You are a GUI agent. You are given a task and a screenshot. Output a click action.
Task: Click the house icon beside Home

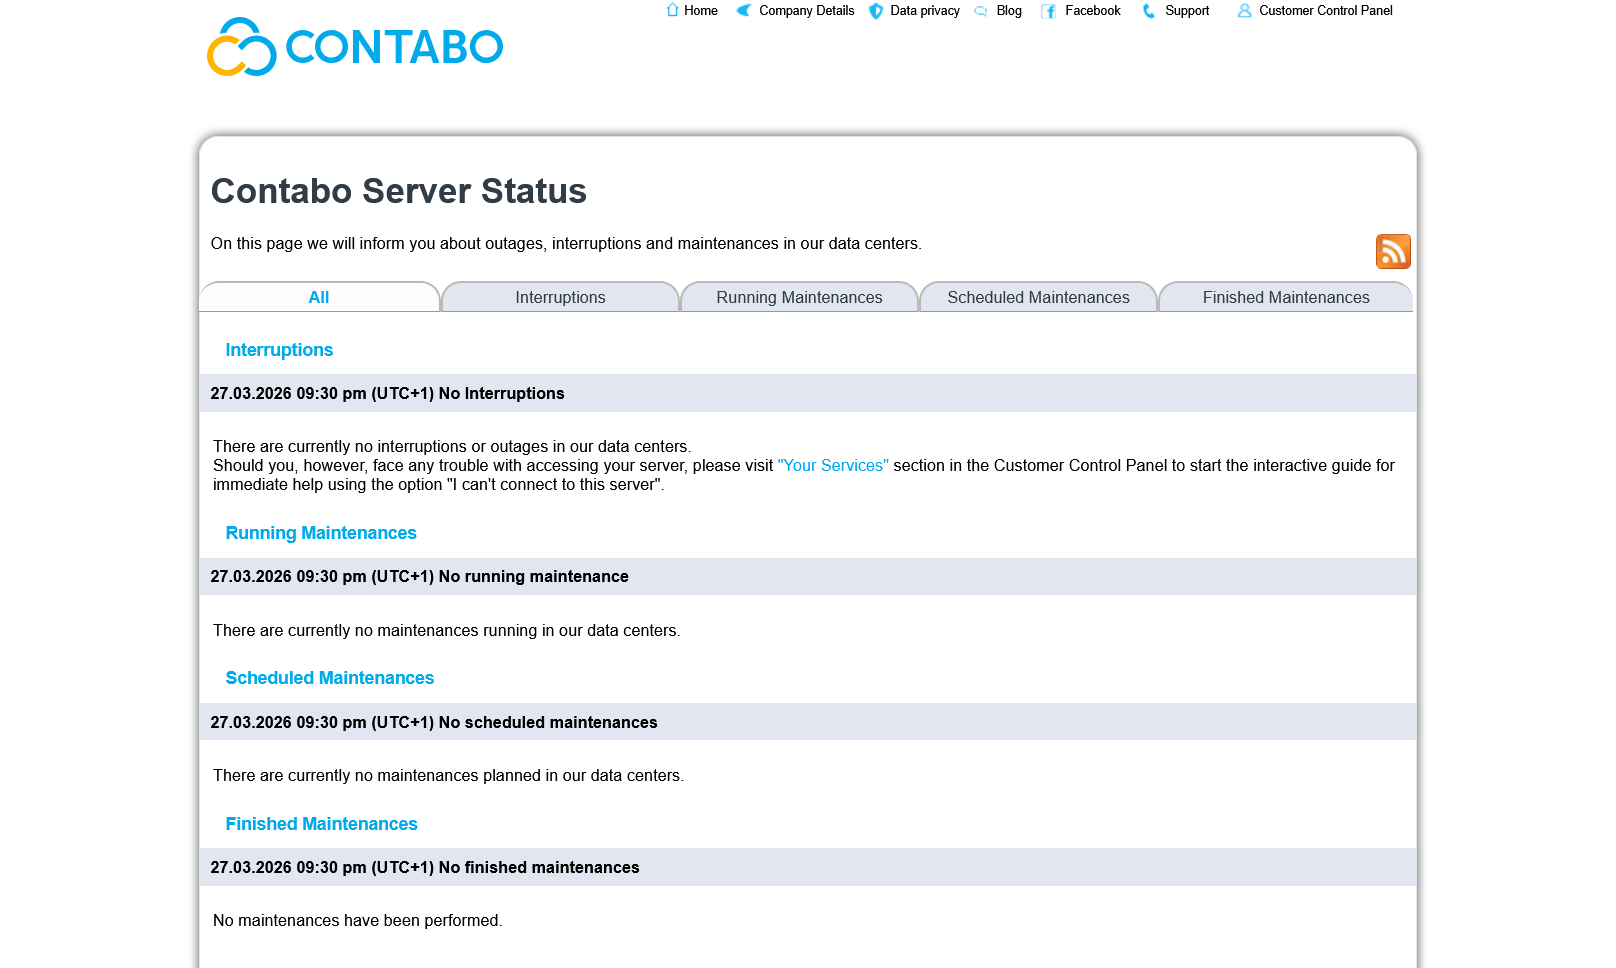click(x=672, y=10)
